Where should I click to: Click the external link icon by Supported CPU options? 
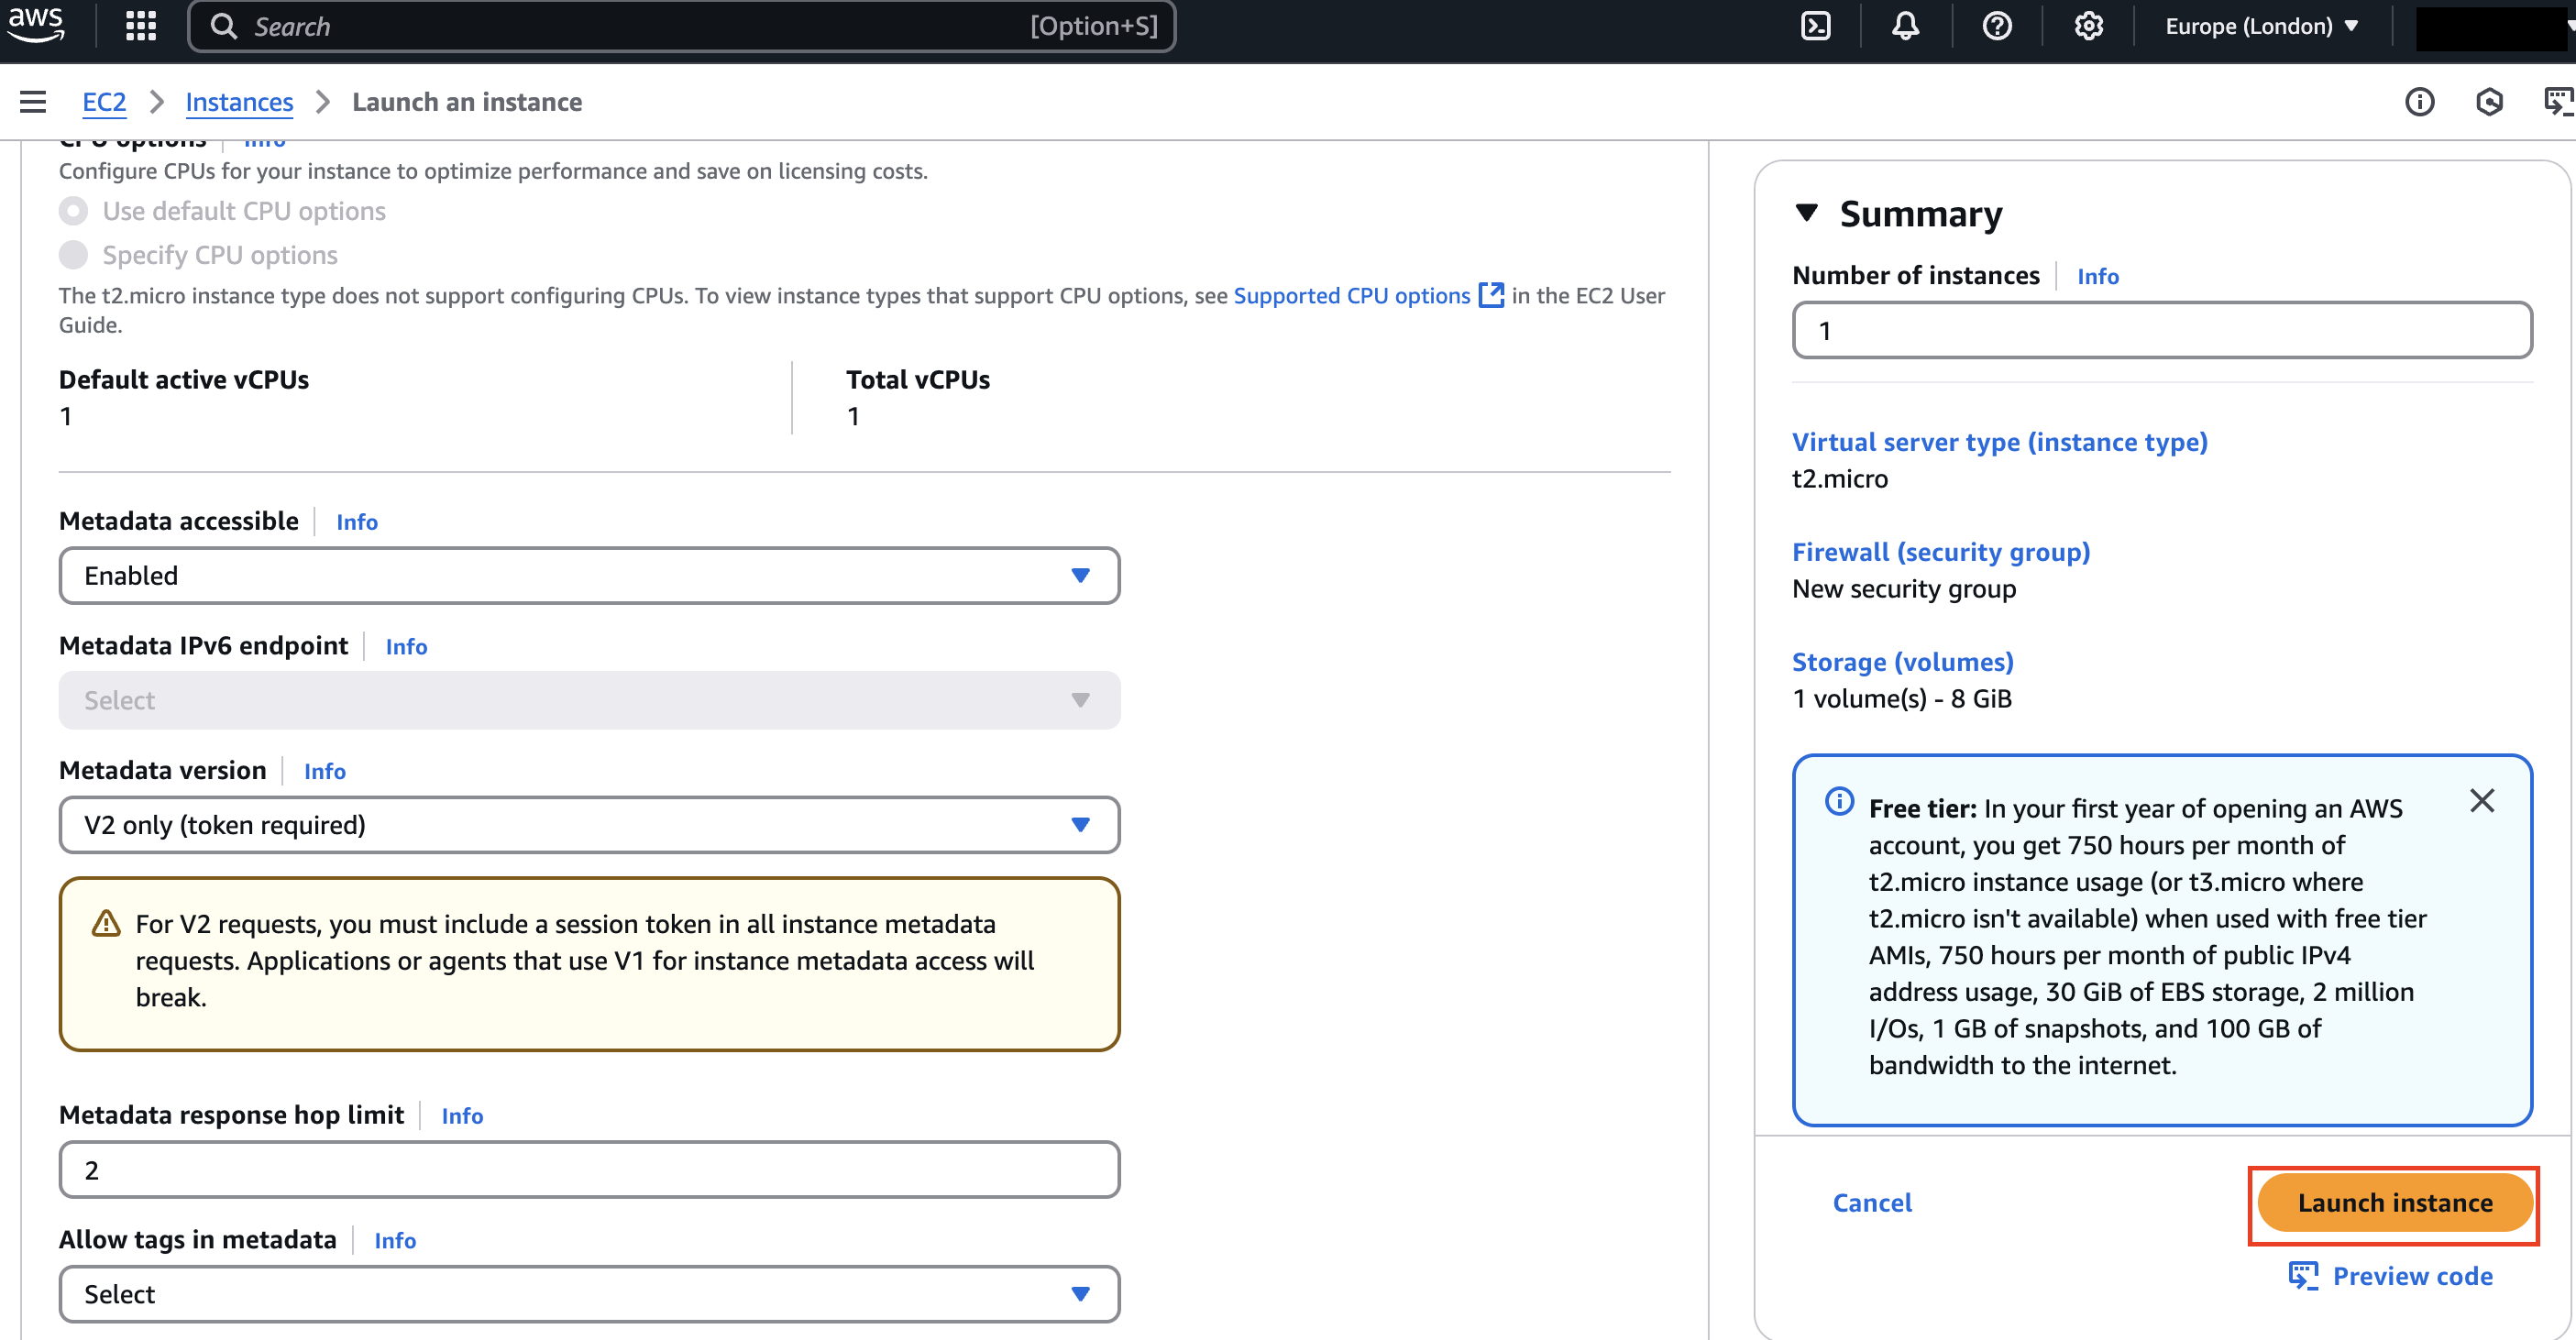click(x=1490, y=295)
